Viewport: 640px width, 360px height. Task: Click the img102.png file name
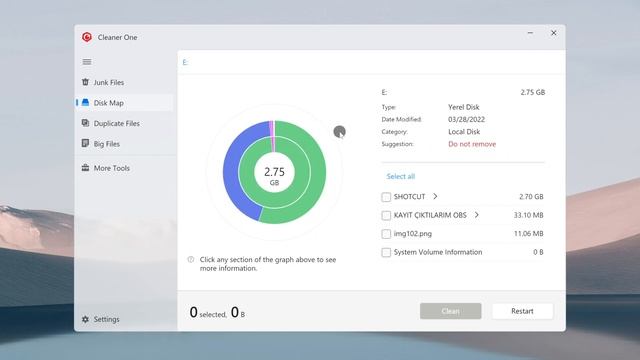click(413, 234)
